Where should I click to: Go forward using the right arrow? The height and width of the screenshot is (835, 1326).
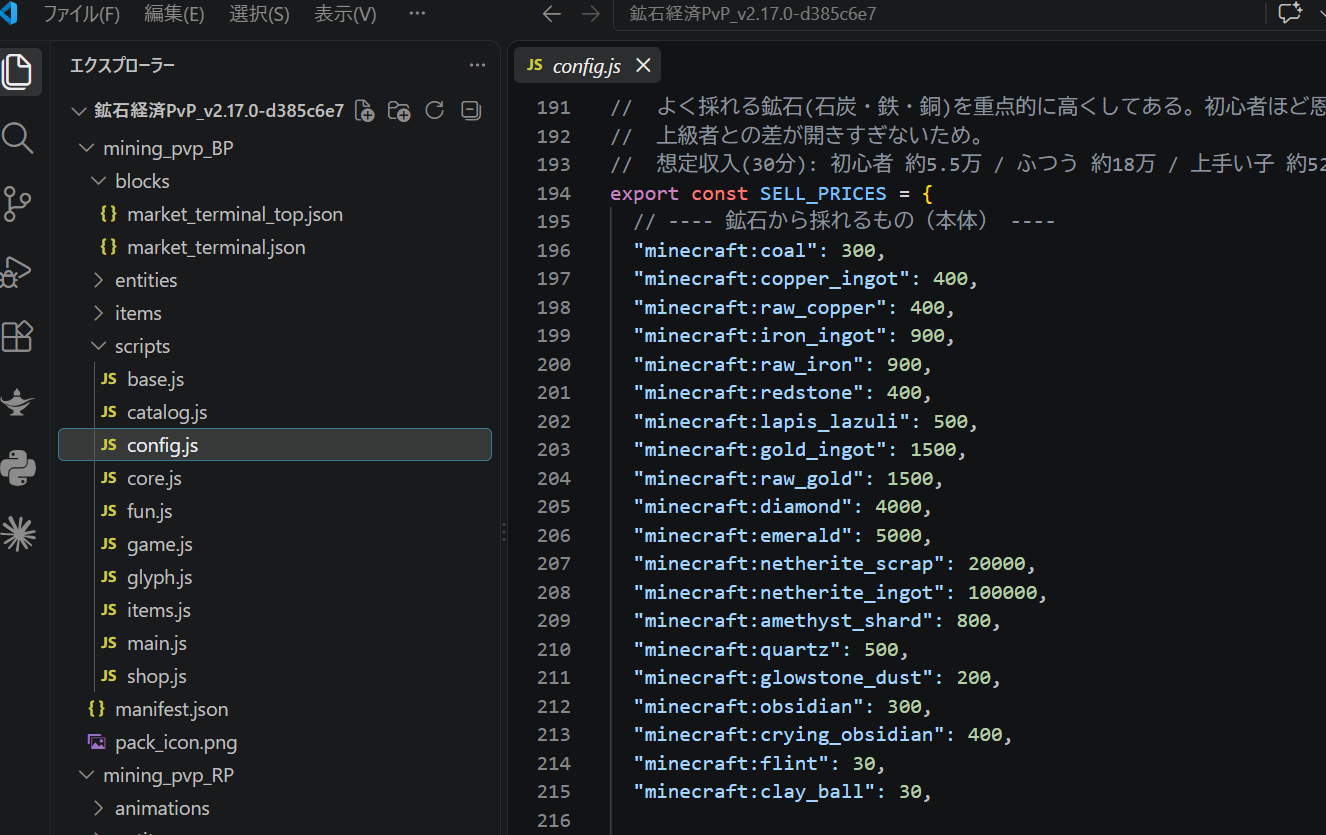[x=591, y=14]
